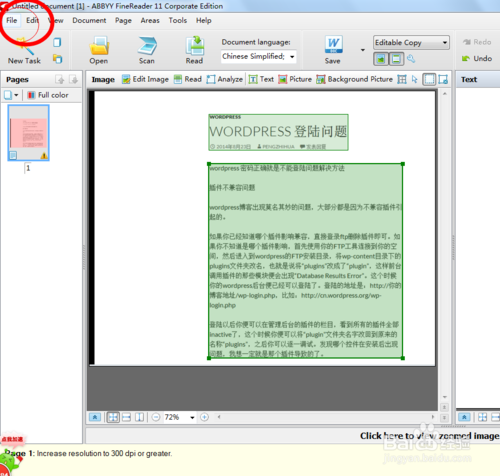The image size is (500, 476).
Task: Open the Tools menu
Action: (178, 20)
